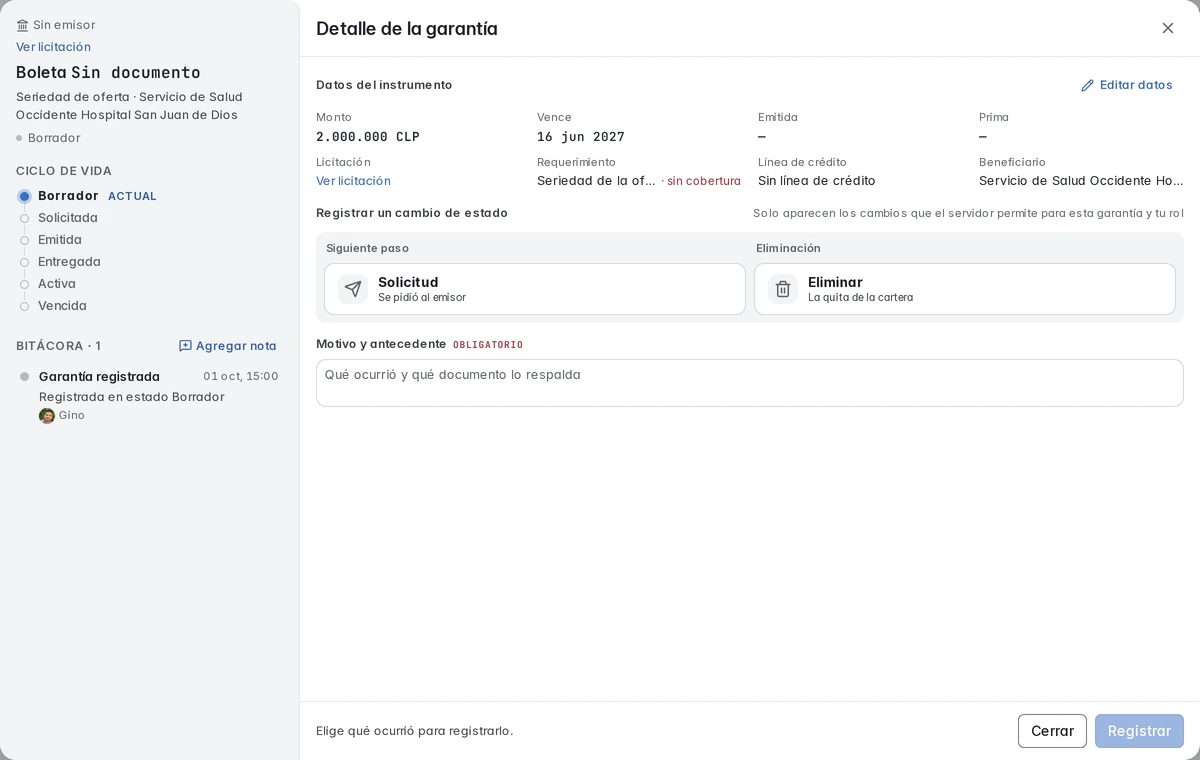Click the Elige qué ocurrió para registrarlo hint
This screenshot has width=1200, height=760.
coord(415,731)
